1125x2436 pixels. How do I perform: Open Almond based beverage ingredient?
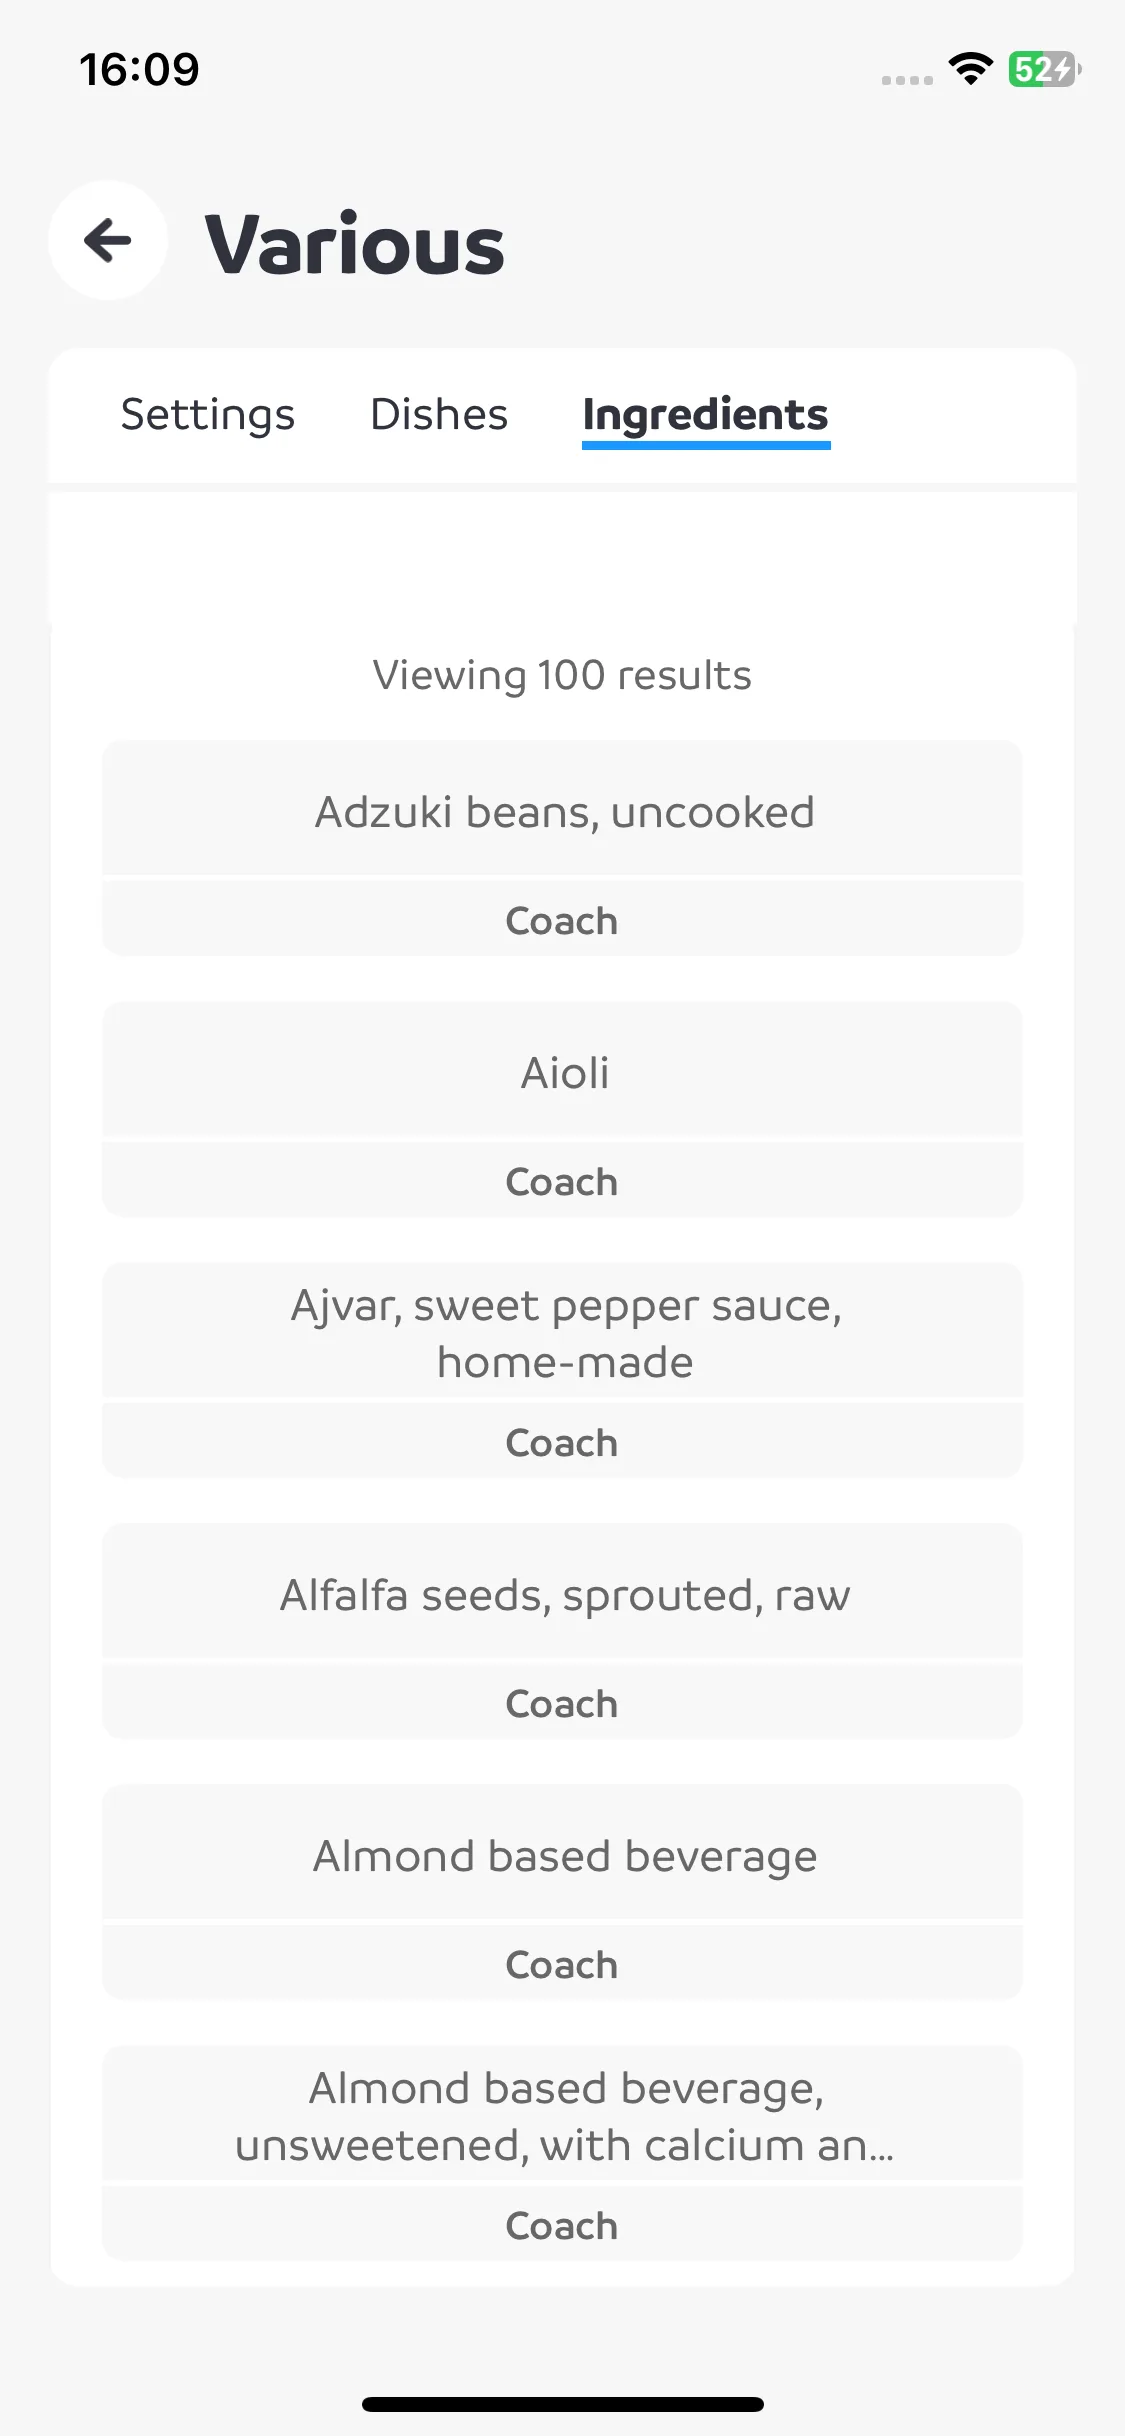tap(562, 1853)
